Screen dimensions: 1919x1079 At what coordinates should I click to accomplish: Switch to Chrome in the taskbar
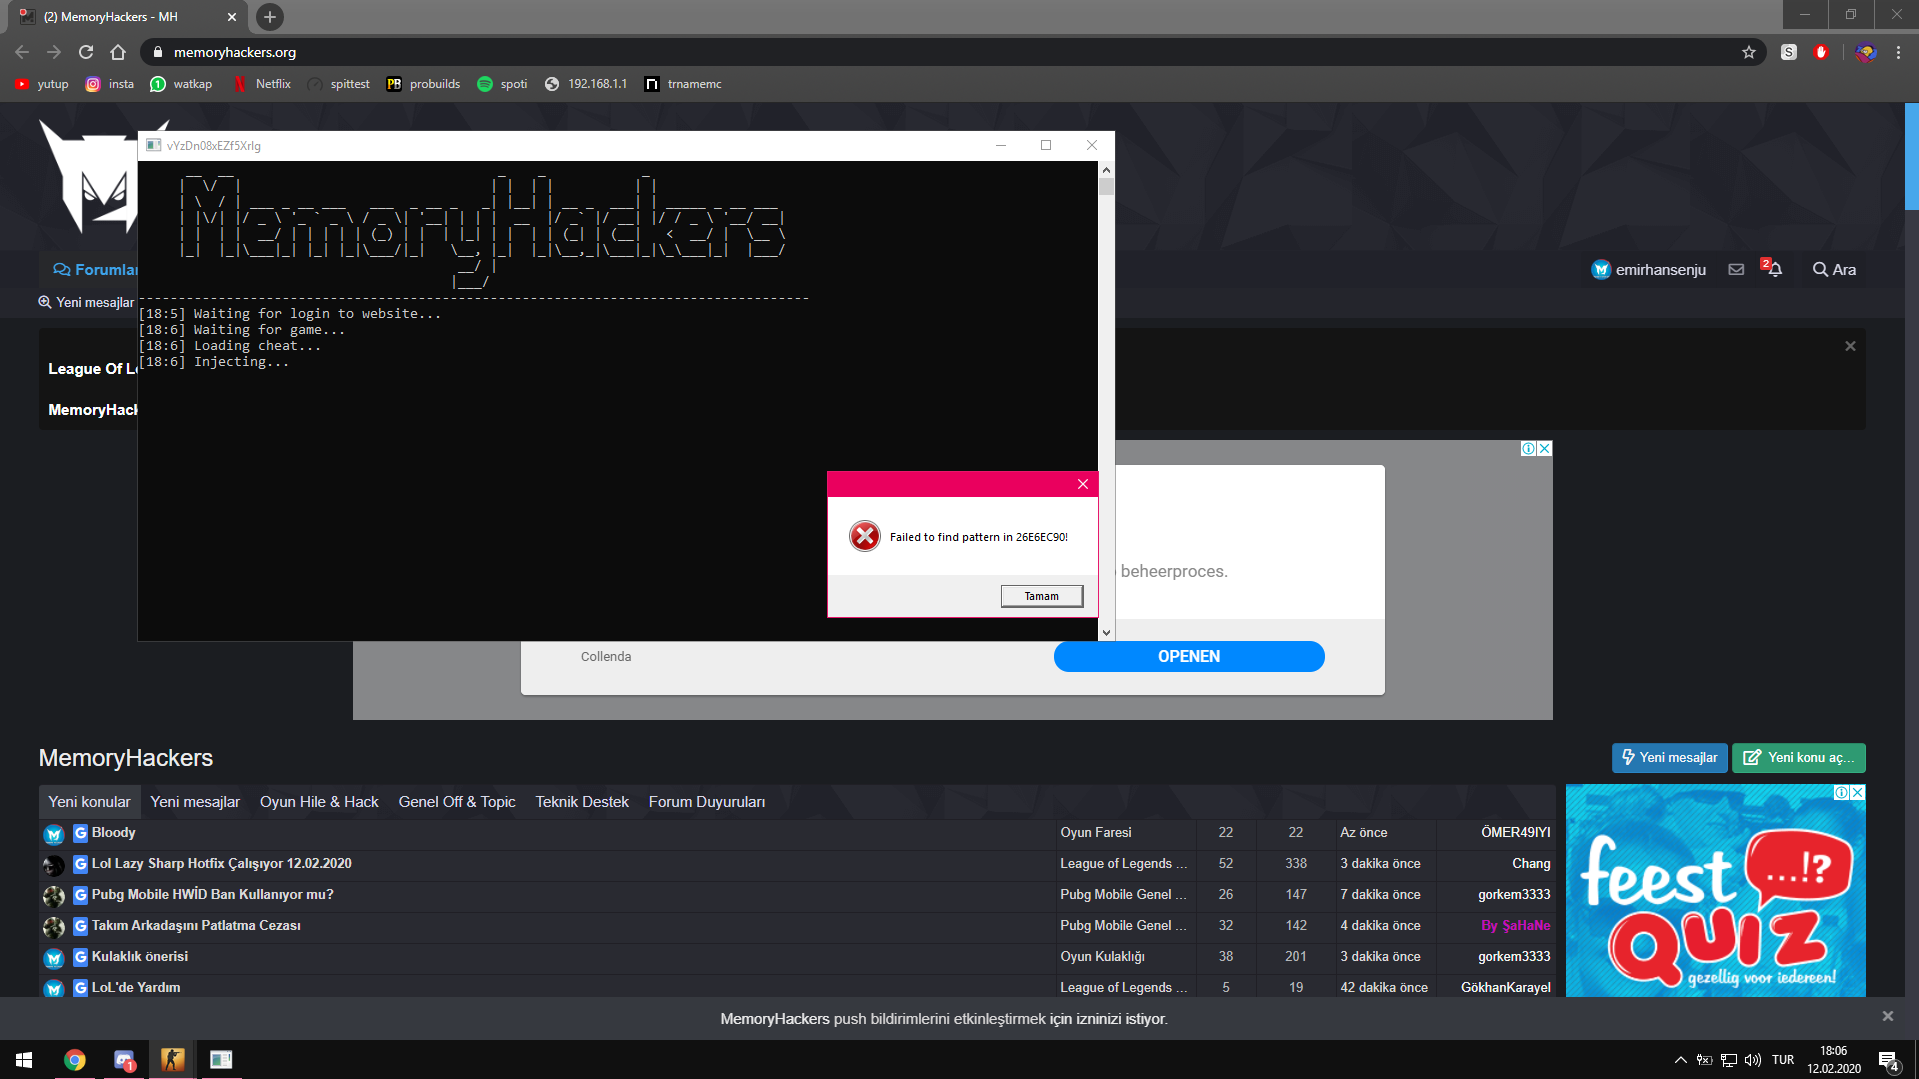pos(74,1059)
